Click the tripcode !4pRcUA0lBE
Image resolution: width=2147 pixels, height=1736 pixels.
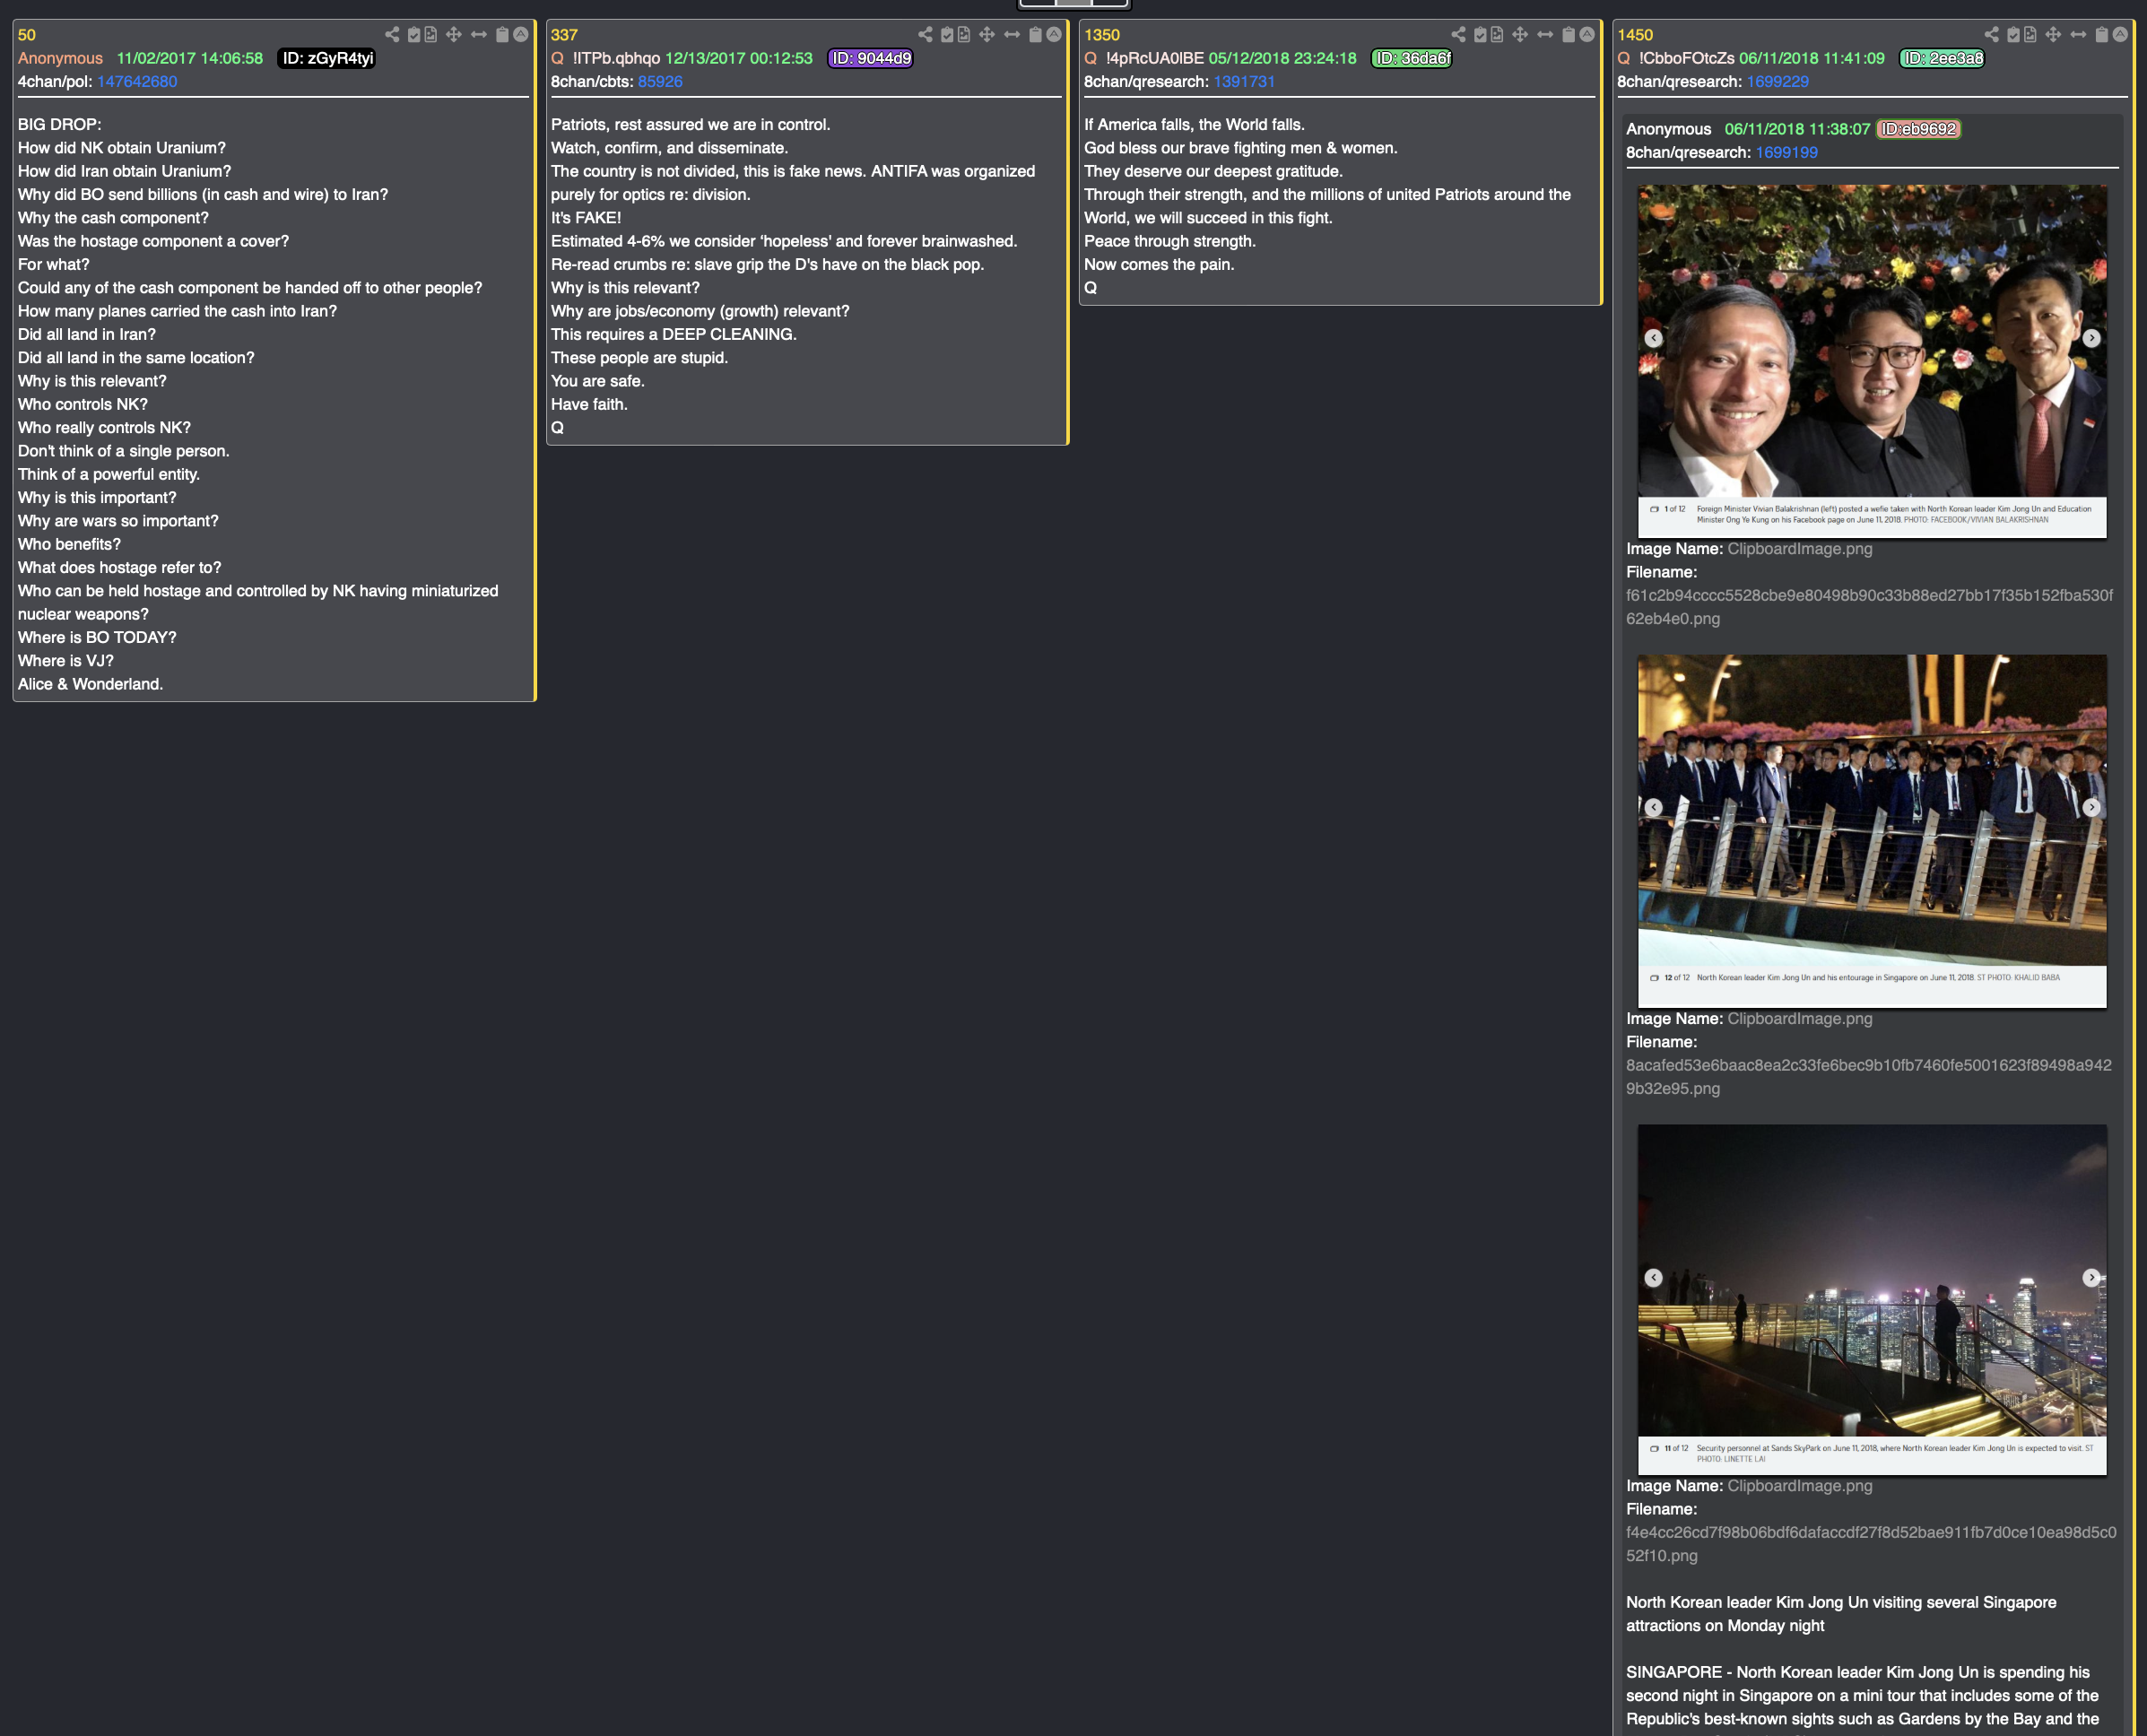(1154, 58)
